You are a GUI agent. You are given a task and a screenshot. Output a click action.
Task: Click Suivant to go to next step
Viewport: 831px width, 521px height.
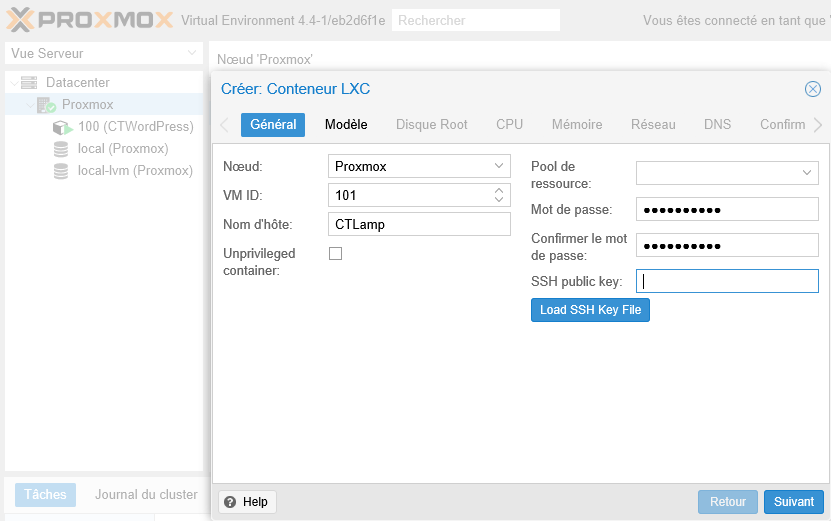tap(794, 502)
